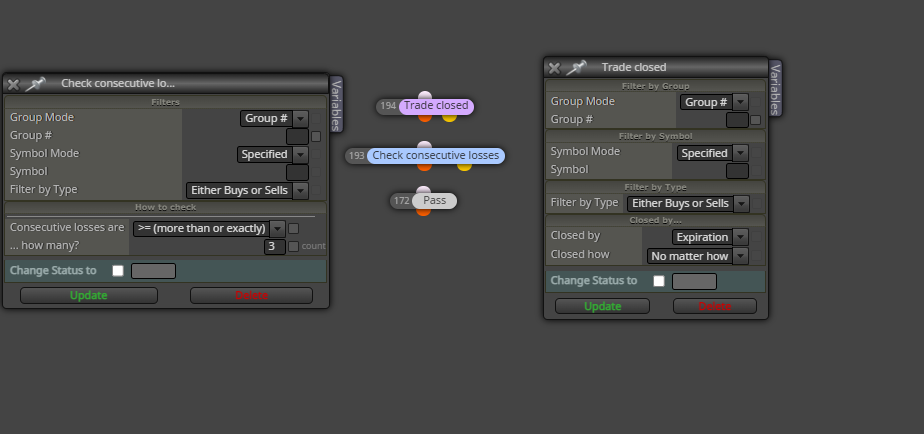Open the Closed how dropdown
Image resolution: width=924 pixels, height=434 pixels.
[x=698, y=256]
